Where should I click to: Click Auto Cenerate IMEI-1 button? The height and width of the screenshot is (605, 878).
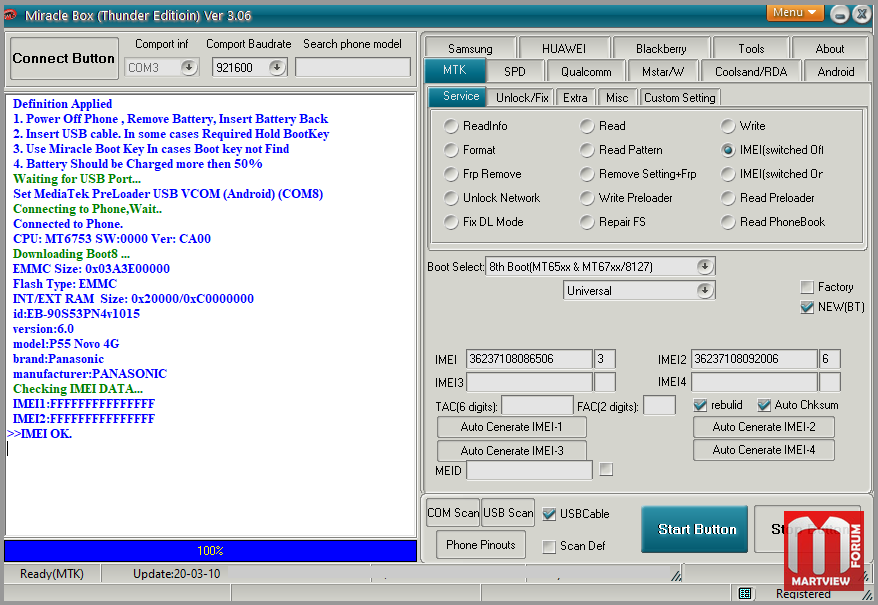pyautogui.click(x=512, y=427)
